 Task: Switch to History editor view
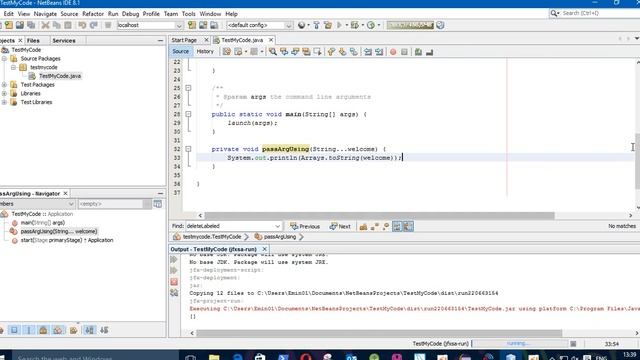click(x=205, y=51)
